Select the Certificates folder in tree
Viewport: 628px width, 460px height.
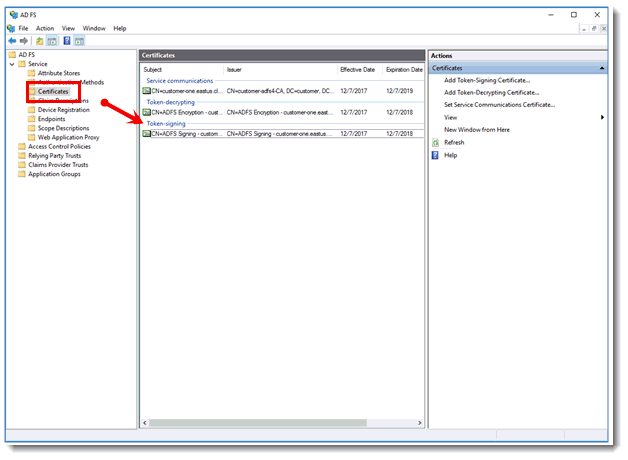(52, 91)
